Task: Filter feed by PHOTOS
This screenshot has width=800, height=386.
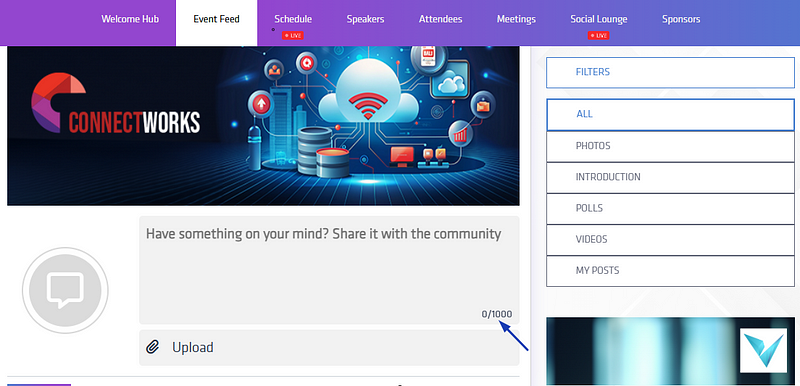Action: tap(670, 146)
